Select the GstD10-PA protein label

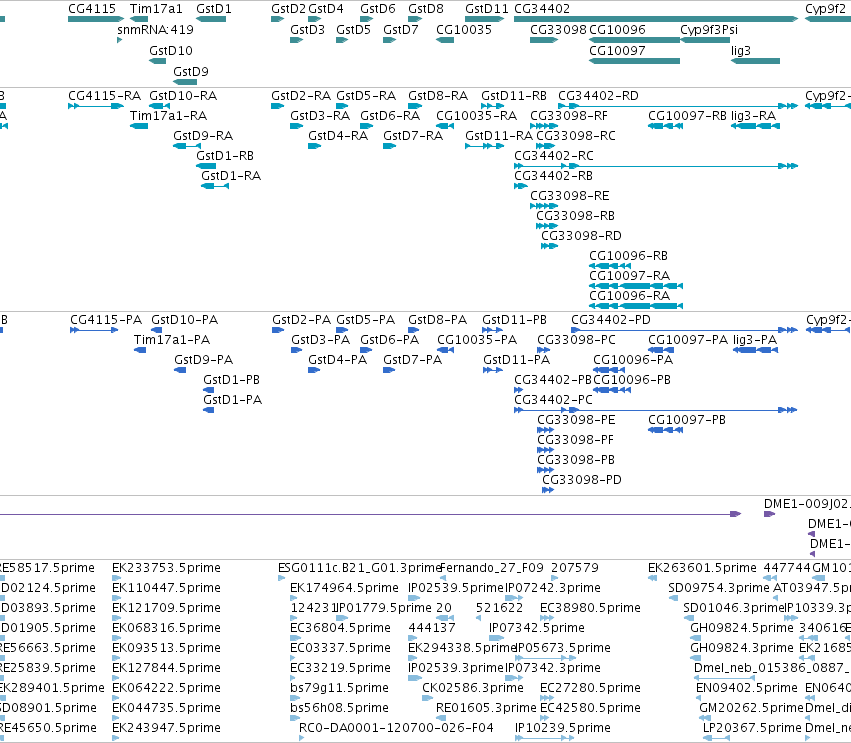[185, 320]
